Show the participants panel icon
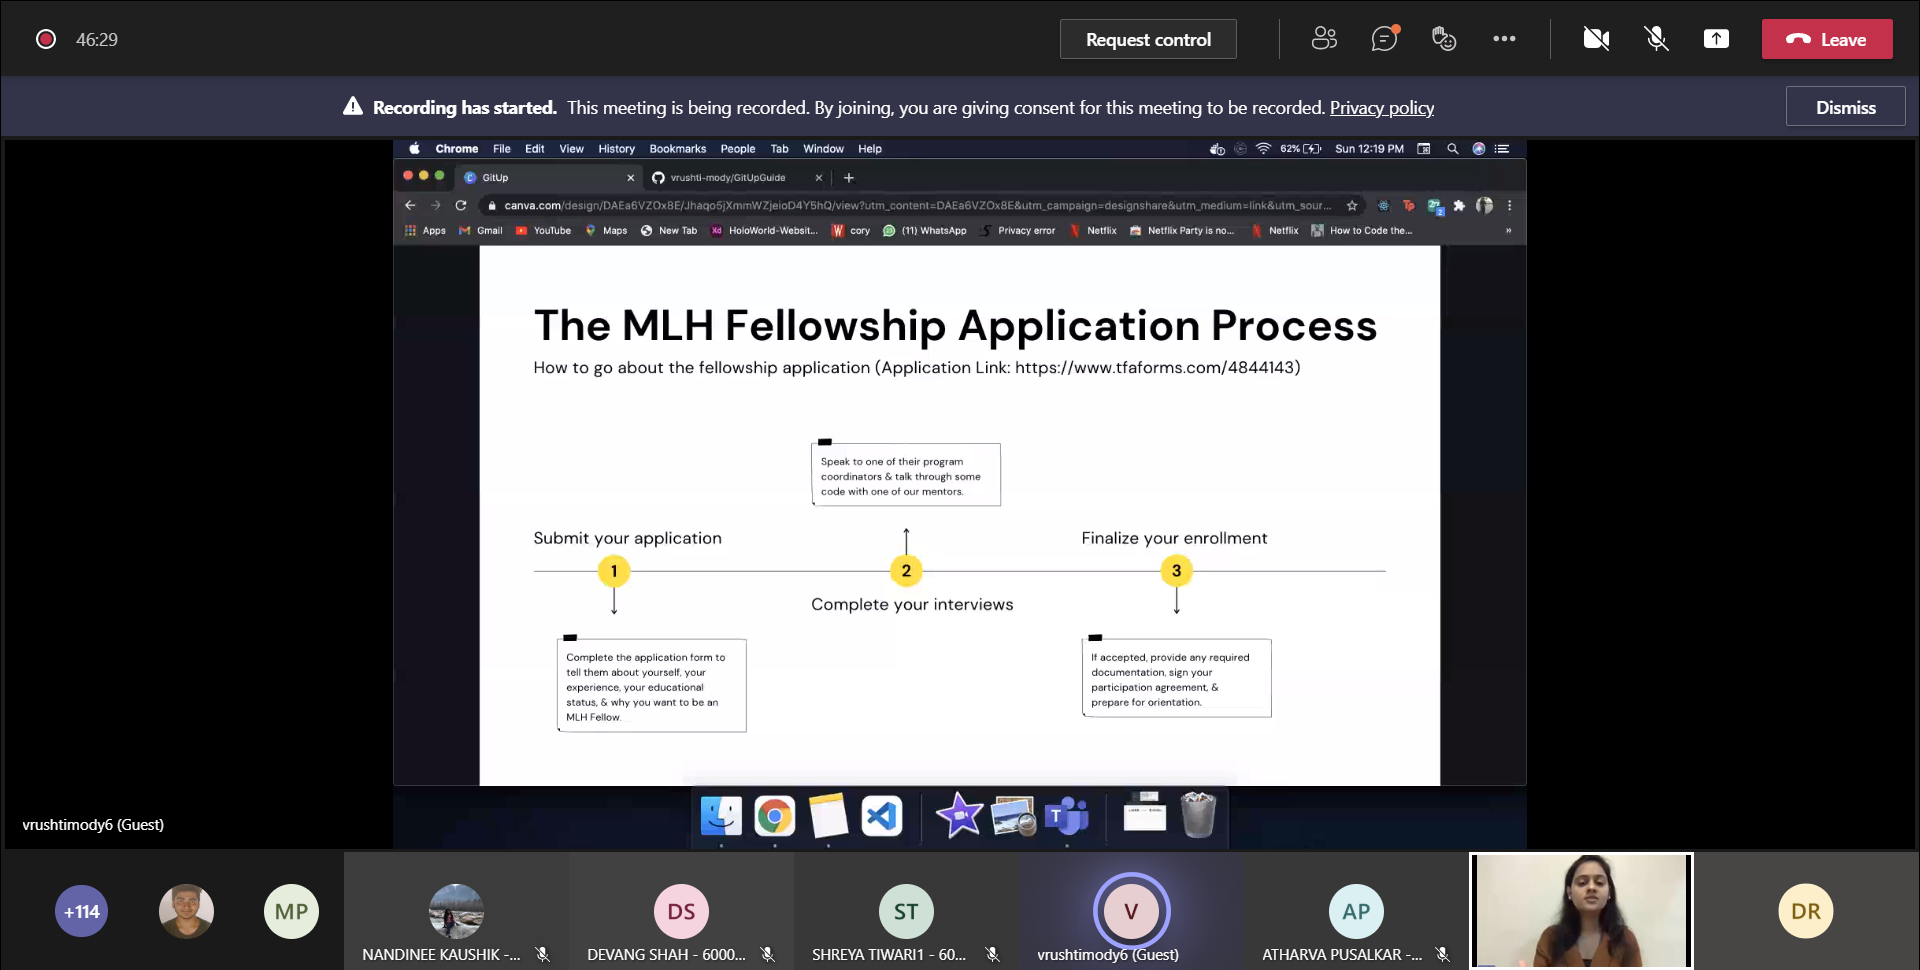Viewport: 1920px width, 970px height. (1324, 39)
